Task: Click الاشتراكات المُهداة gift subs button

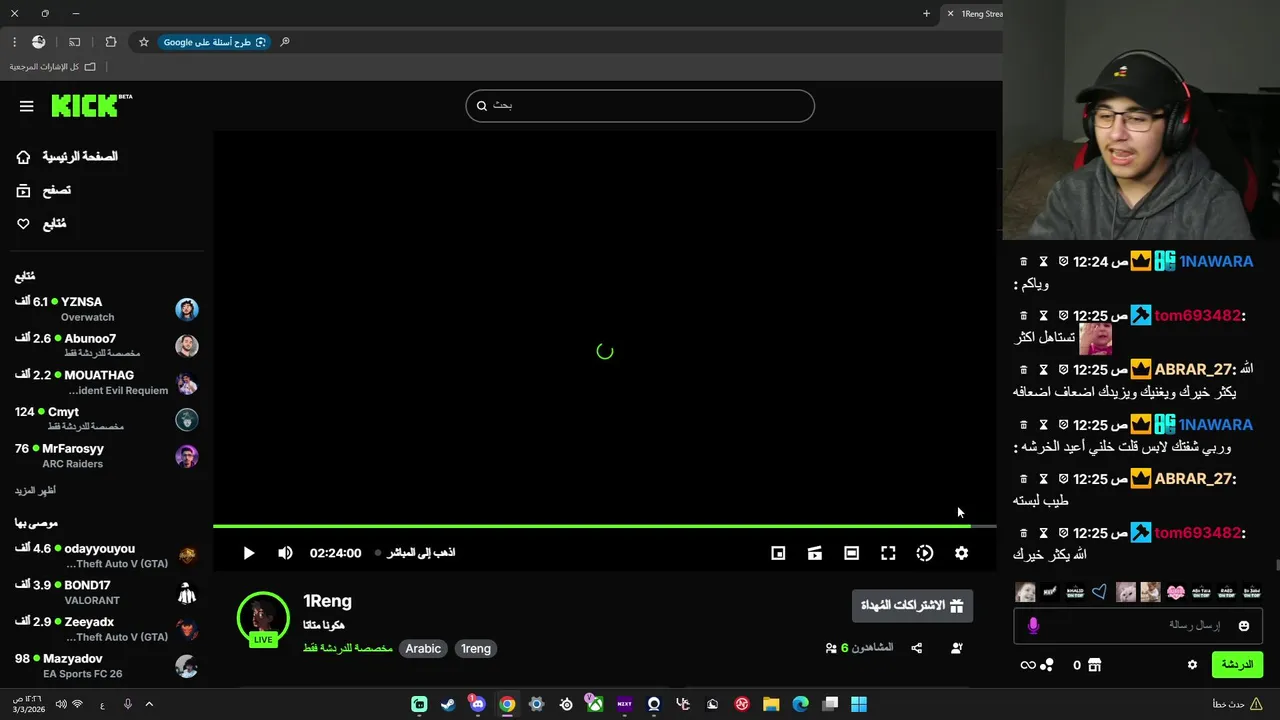Action: 912,606
